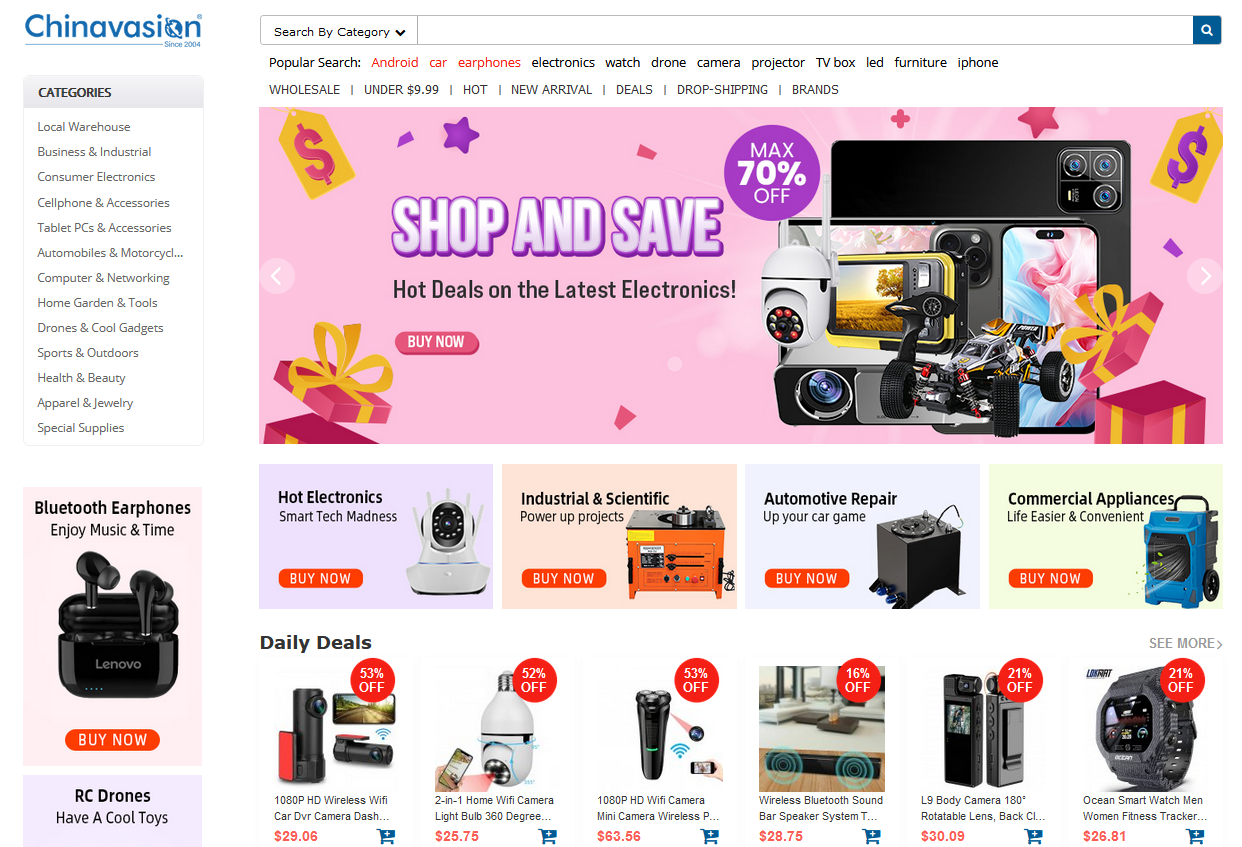Show the previous banner slide arrow
1242x847 pixels.
coord(277,276)
